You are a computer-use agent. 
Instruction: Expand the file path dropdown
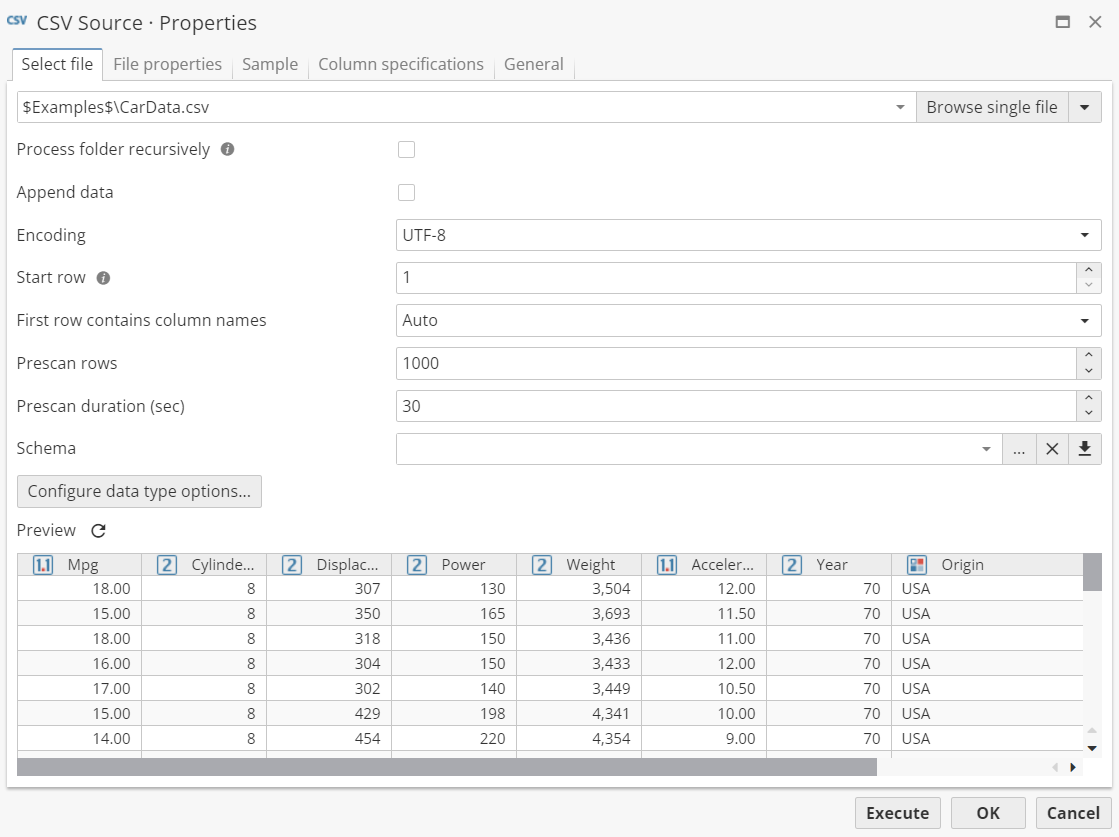pos(899,107)
